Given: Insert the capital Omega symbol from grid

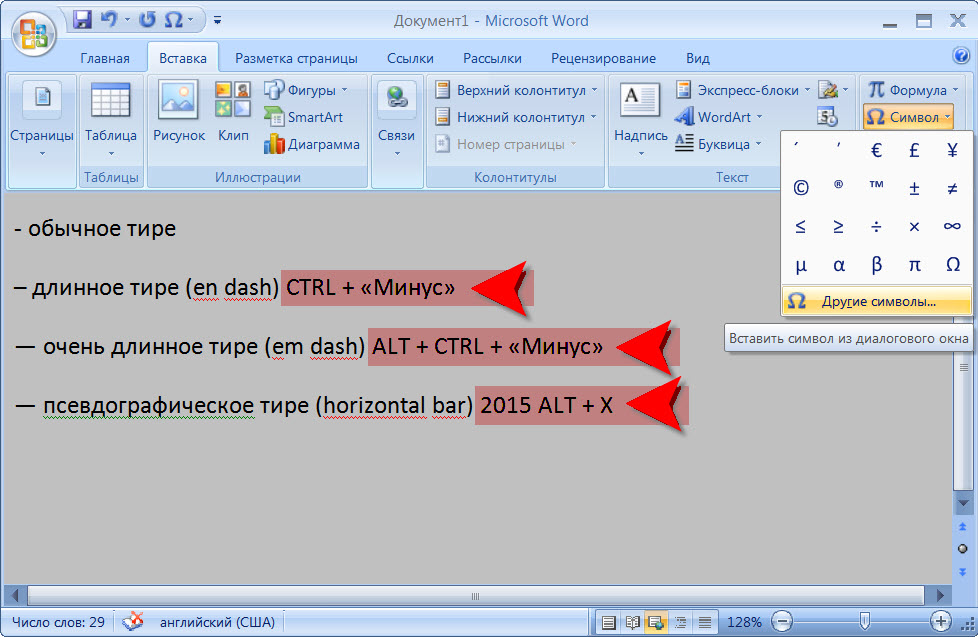Looking at the screenshot, I should tap(952, 265).
